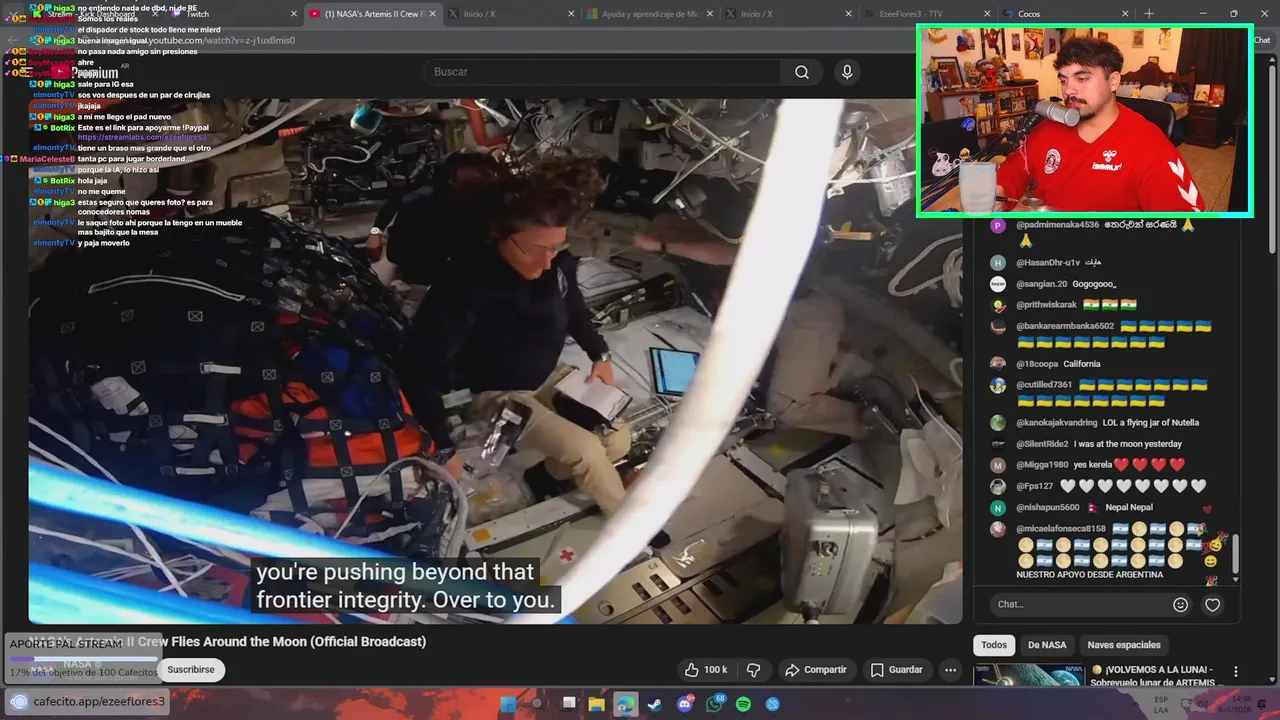Click inside the Buscar search field
The height and width of the screenshot is (720, 1280).
point(600,72)
